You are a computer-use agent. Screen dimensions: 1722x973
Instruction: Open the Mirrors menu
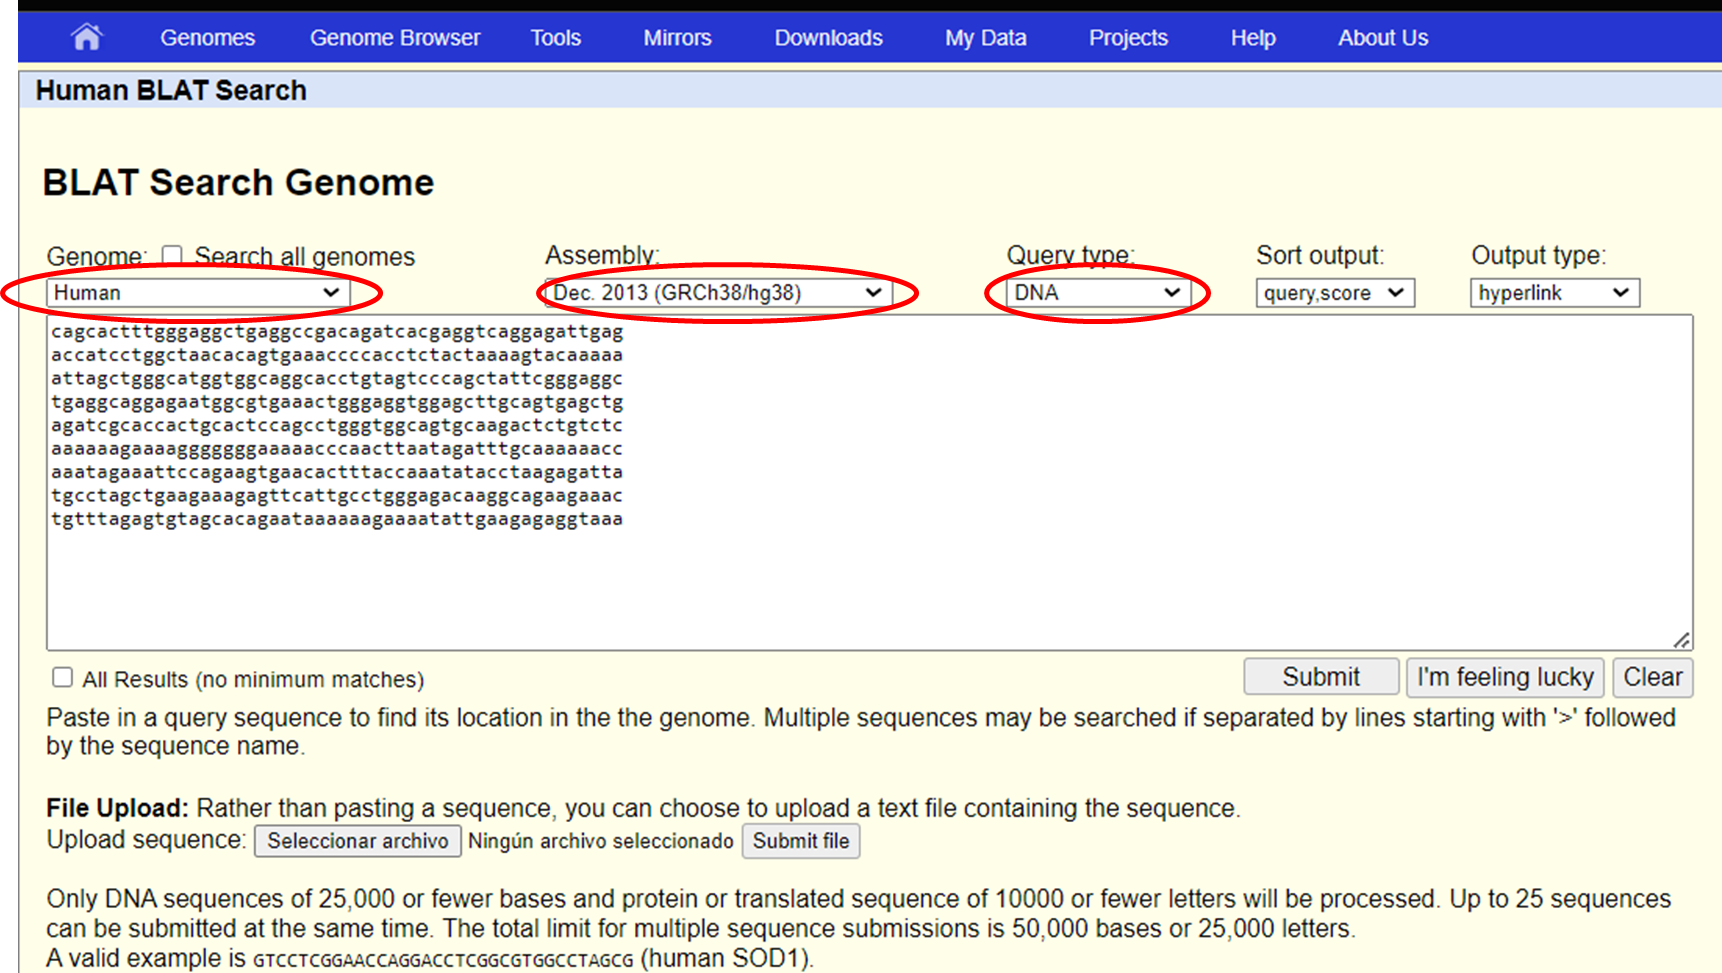(x=677, y=38)
